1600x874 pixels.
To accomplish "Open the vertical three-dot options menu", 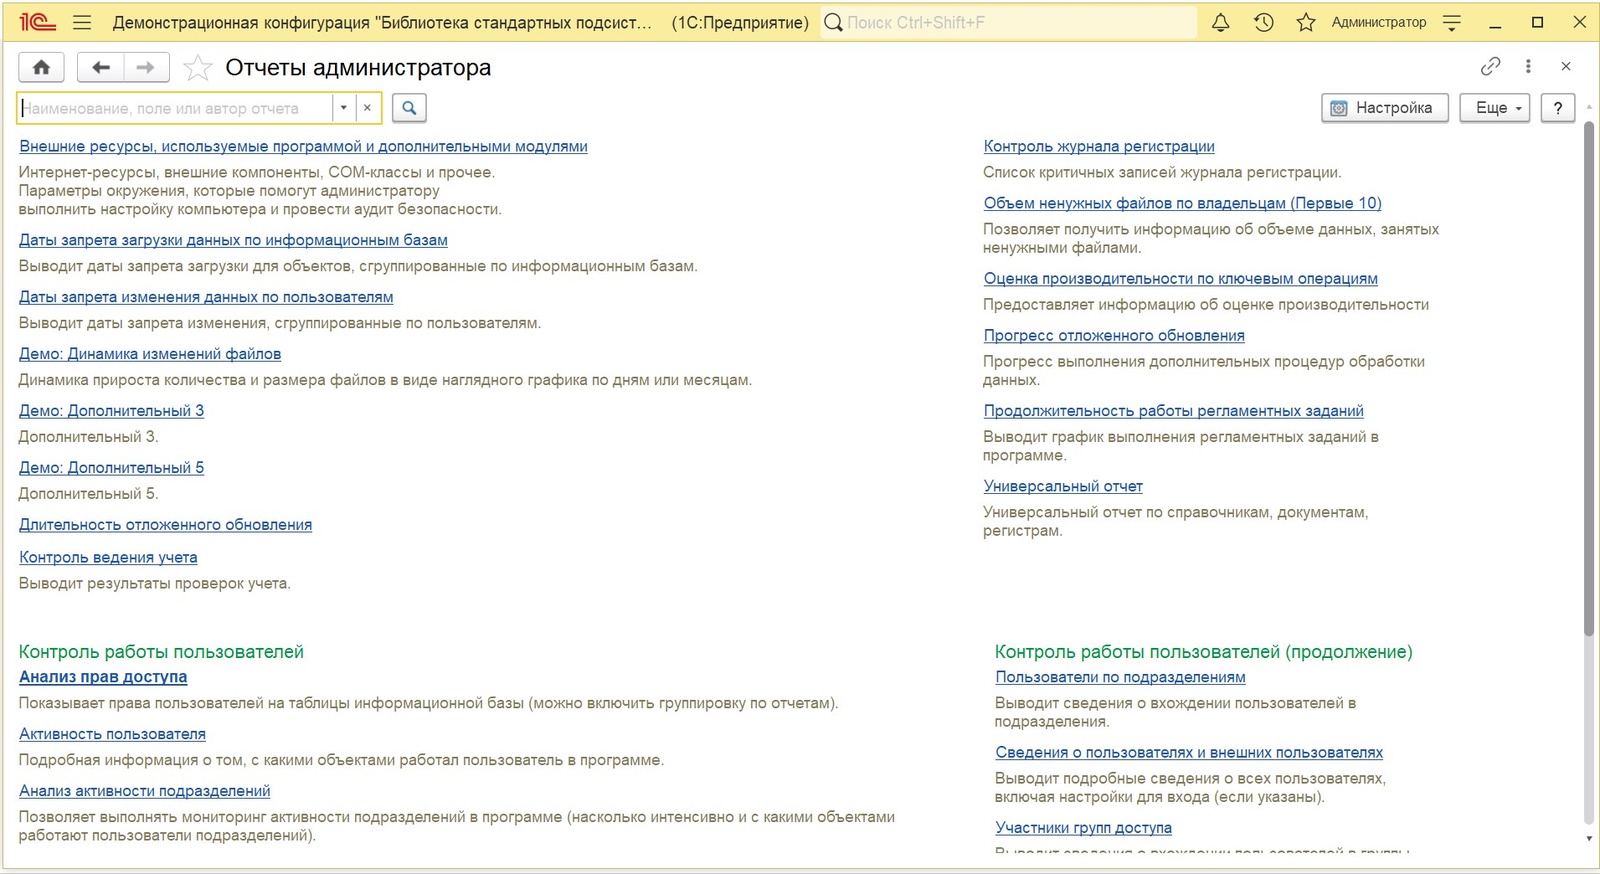I will (x=1528, y=66).
